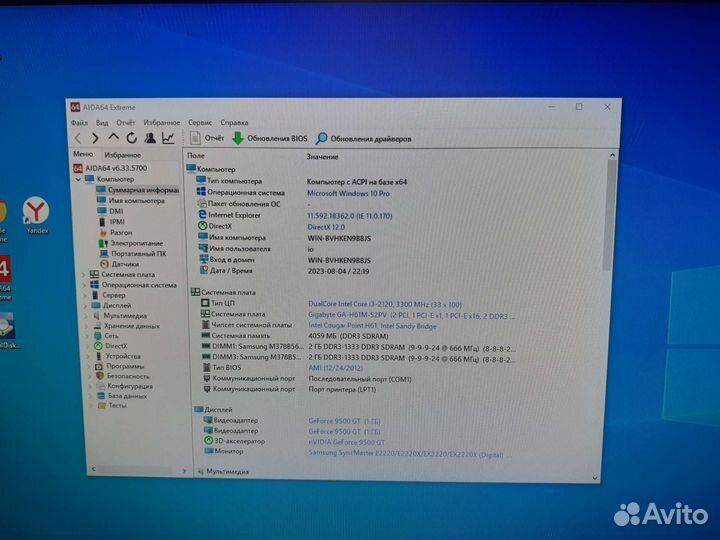Viewport: 720px width, 540px height.
Task: Click the Программы icon in the tree
Action: (x=99, y=366)
